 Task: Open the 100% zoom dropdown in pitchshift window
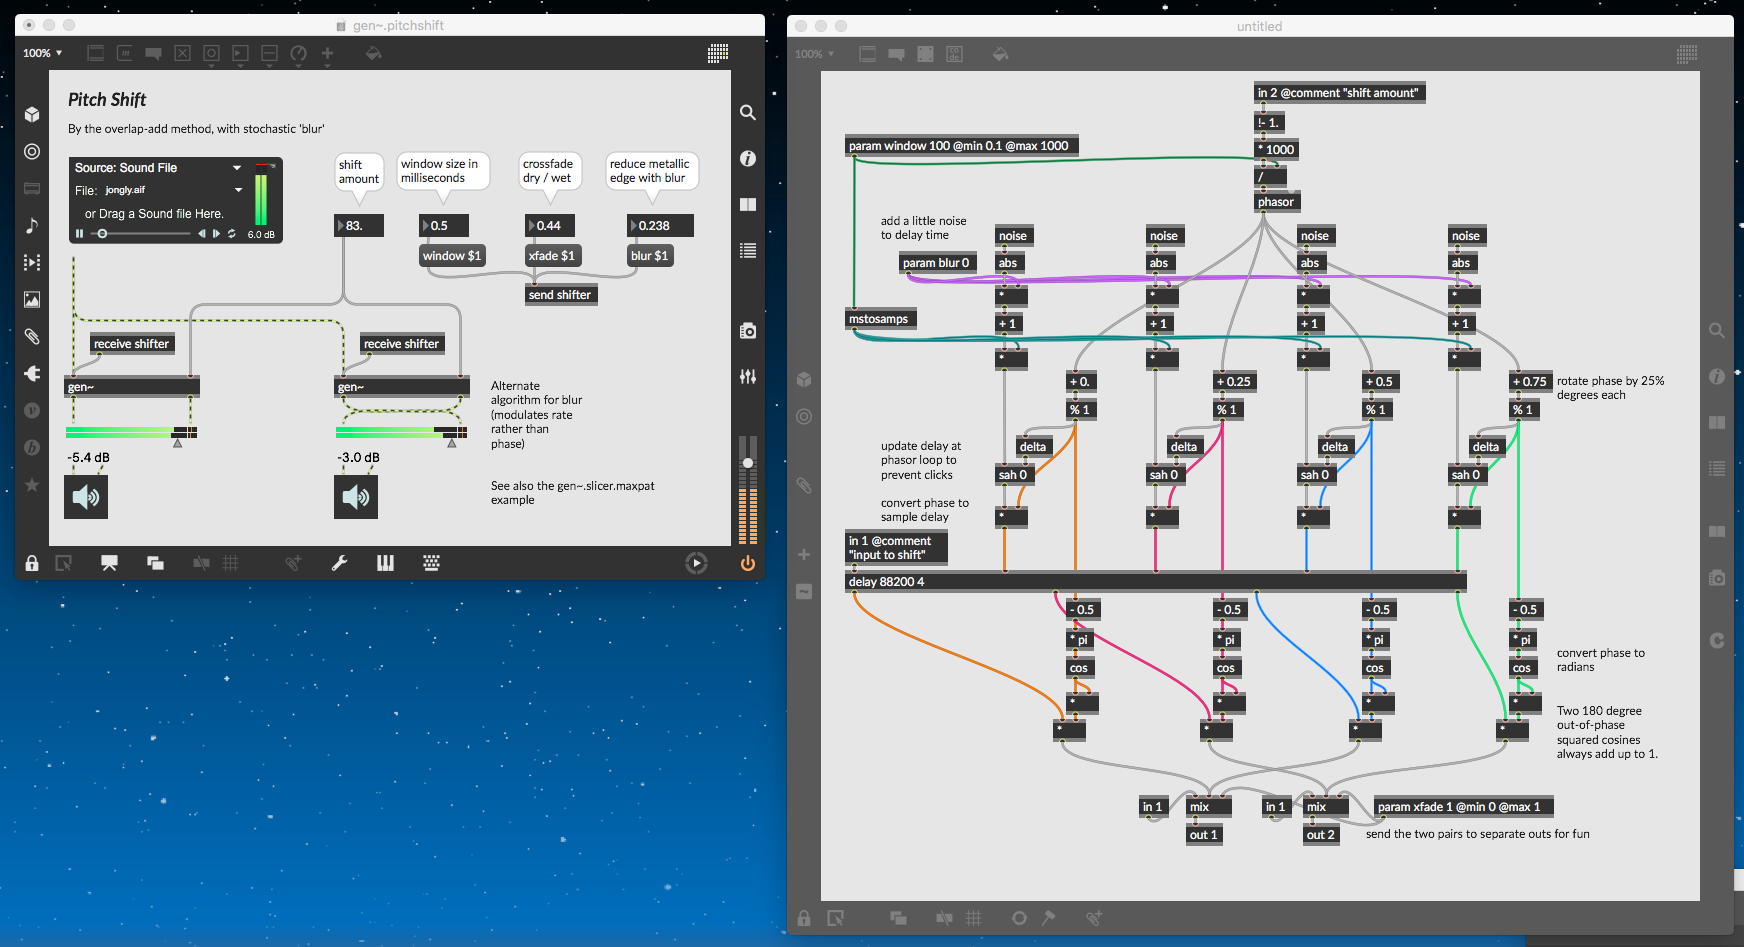43,53
